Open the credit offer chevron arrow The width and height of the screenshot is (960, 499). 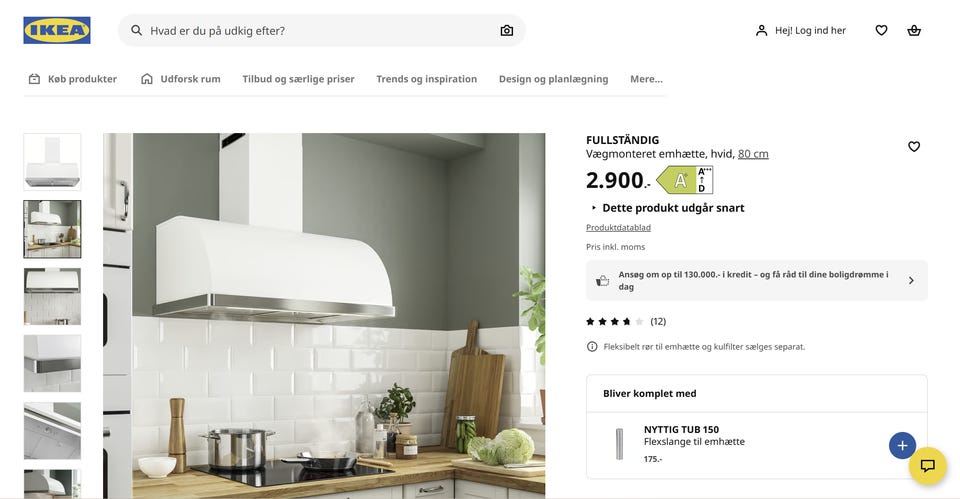click(911, 280)
